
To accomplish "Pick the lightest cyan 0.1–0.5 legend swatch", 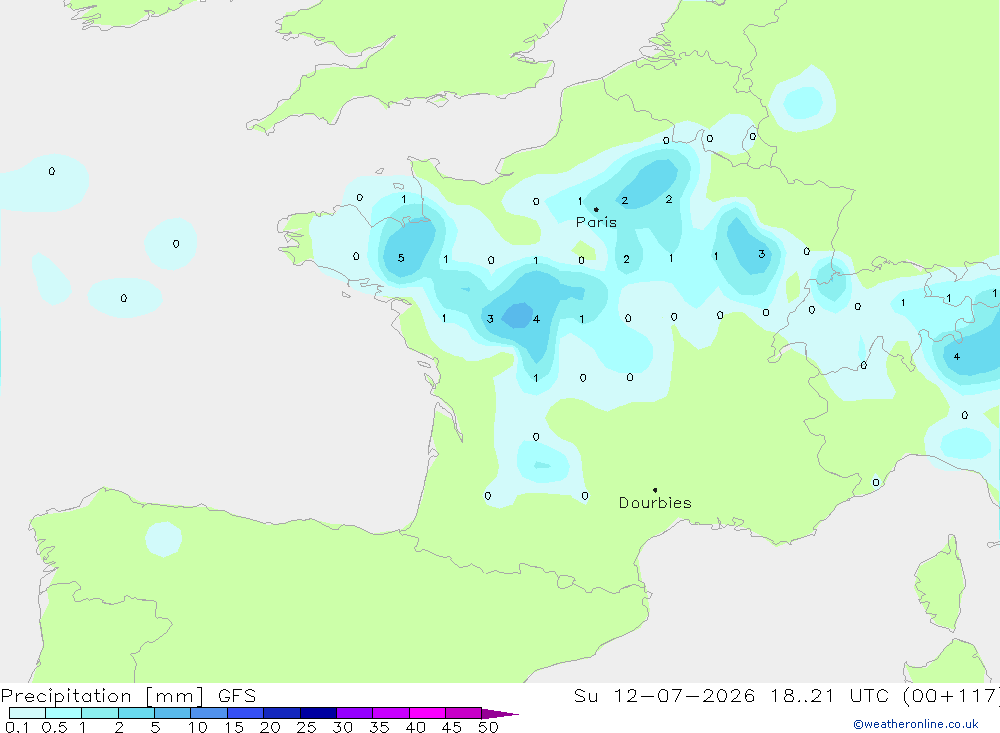I will [x=27, y=713].
